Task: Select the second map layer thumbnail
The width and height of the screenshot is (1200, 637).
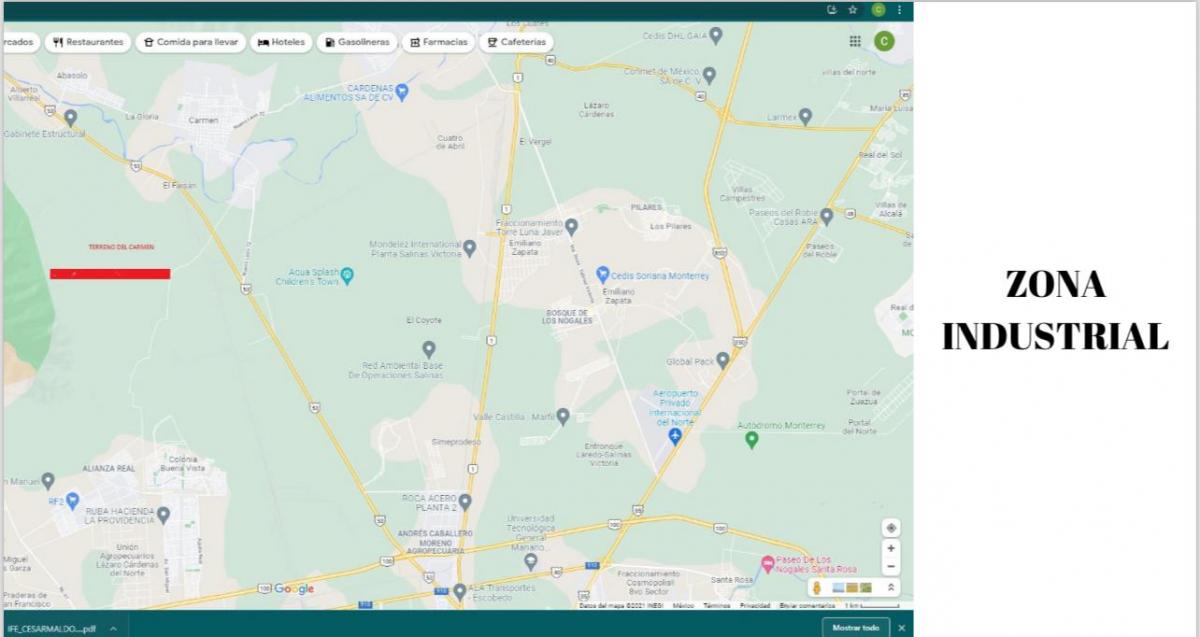Action: 852,587
